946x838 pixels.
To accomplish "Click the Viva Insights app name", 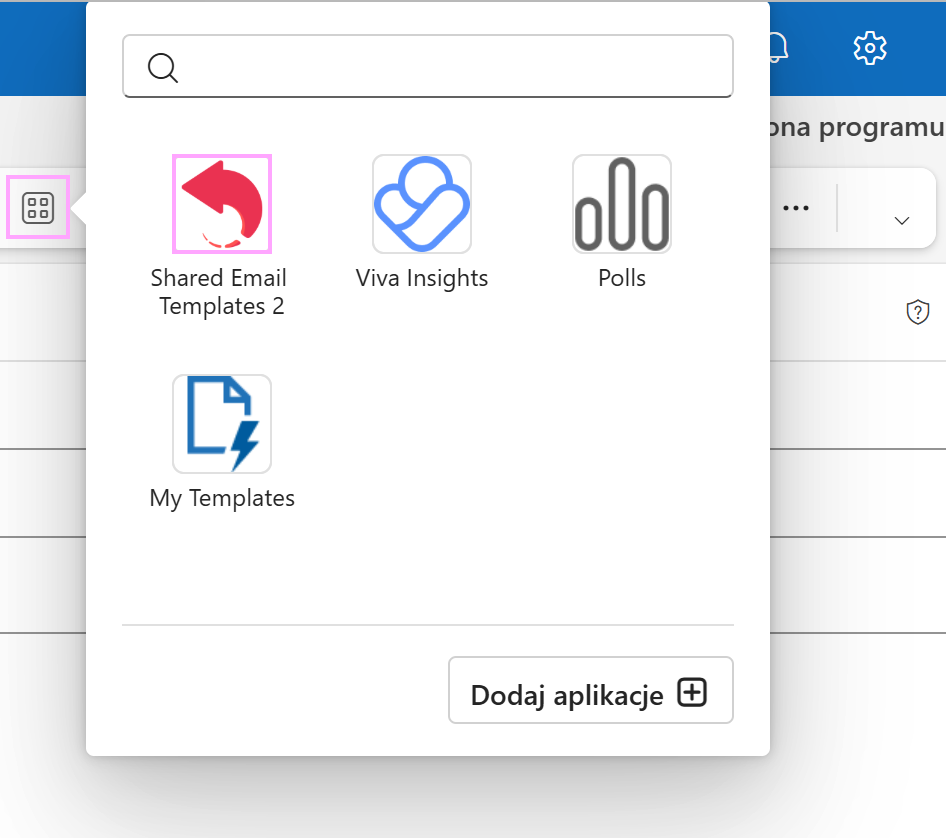I will pos(421,278).
